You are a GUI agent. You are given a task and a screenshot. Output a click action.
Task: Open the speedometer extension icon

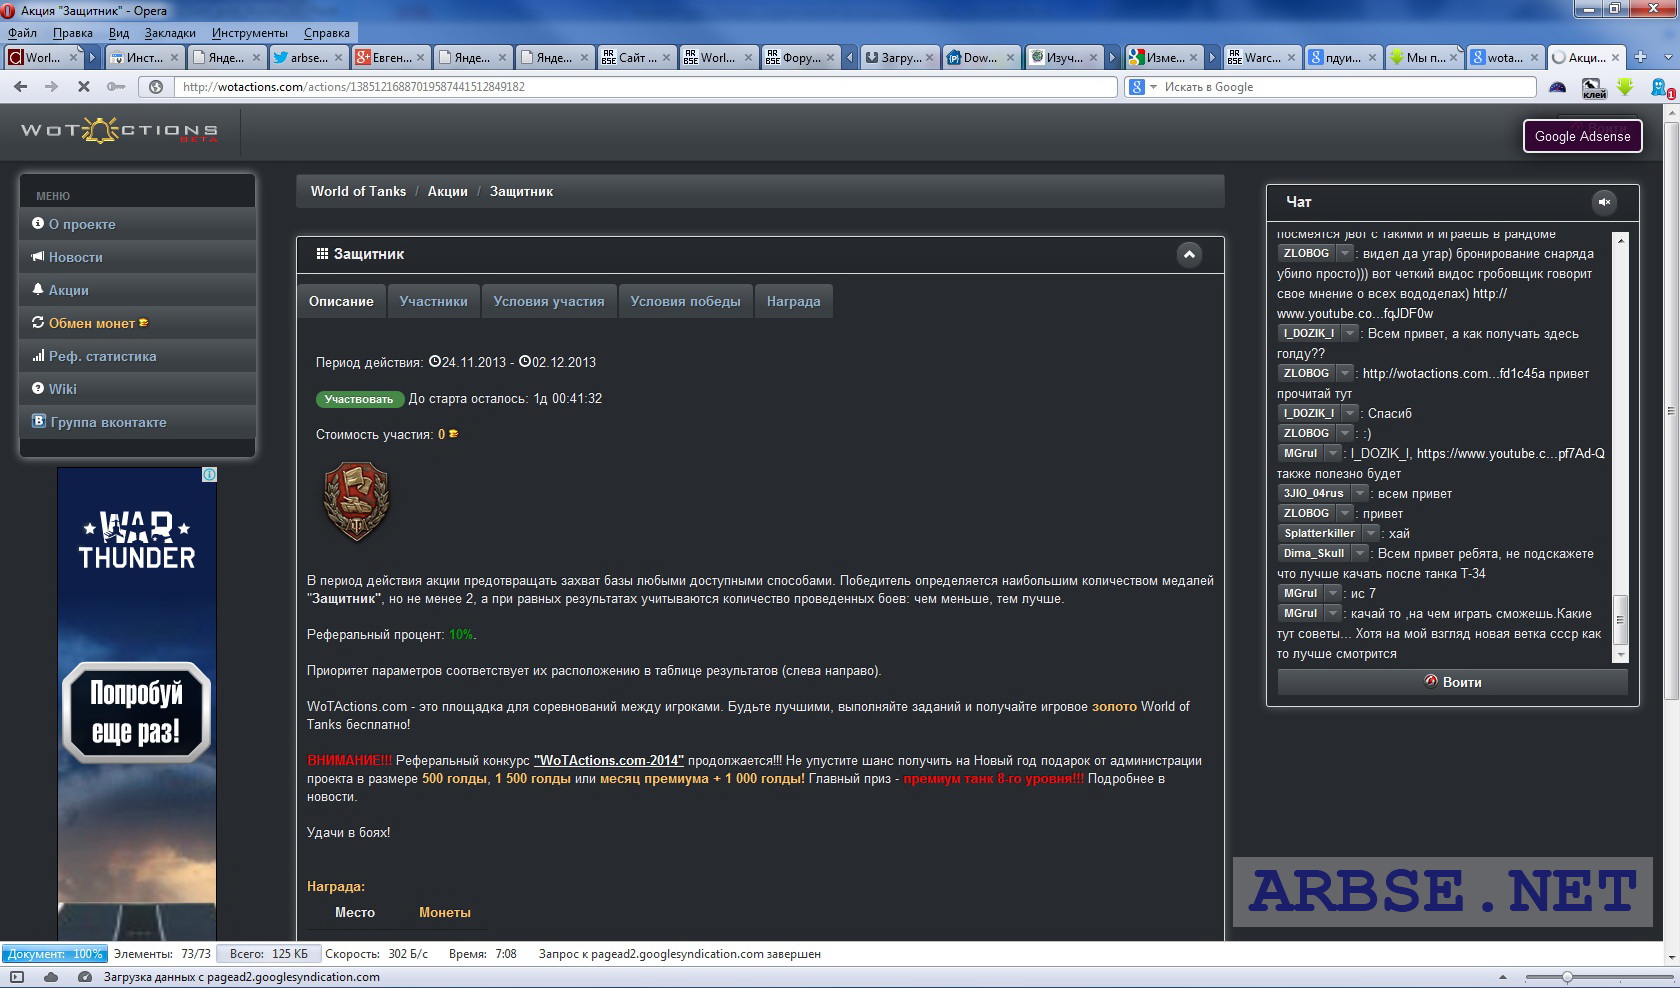coord(1557,87)
